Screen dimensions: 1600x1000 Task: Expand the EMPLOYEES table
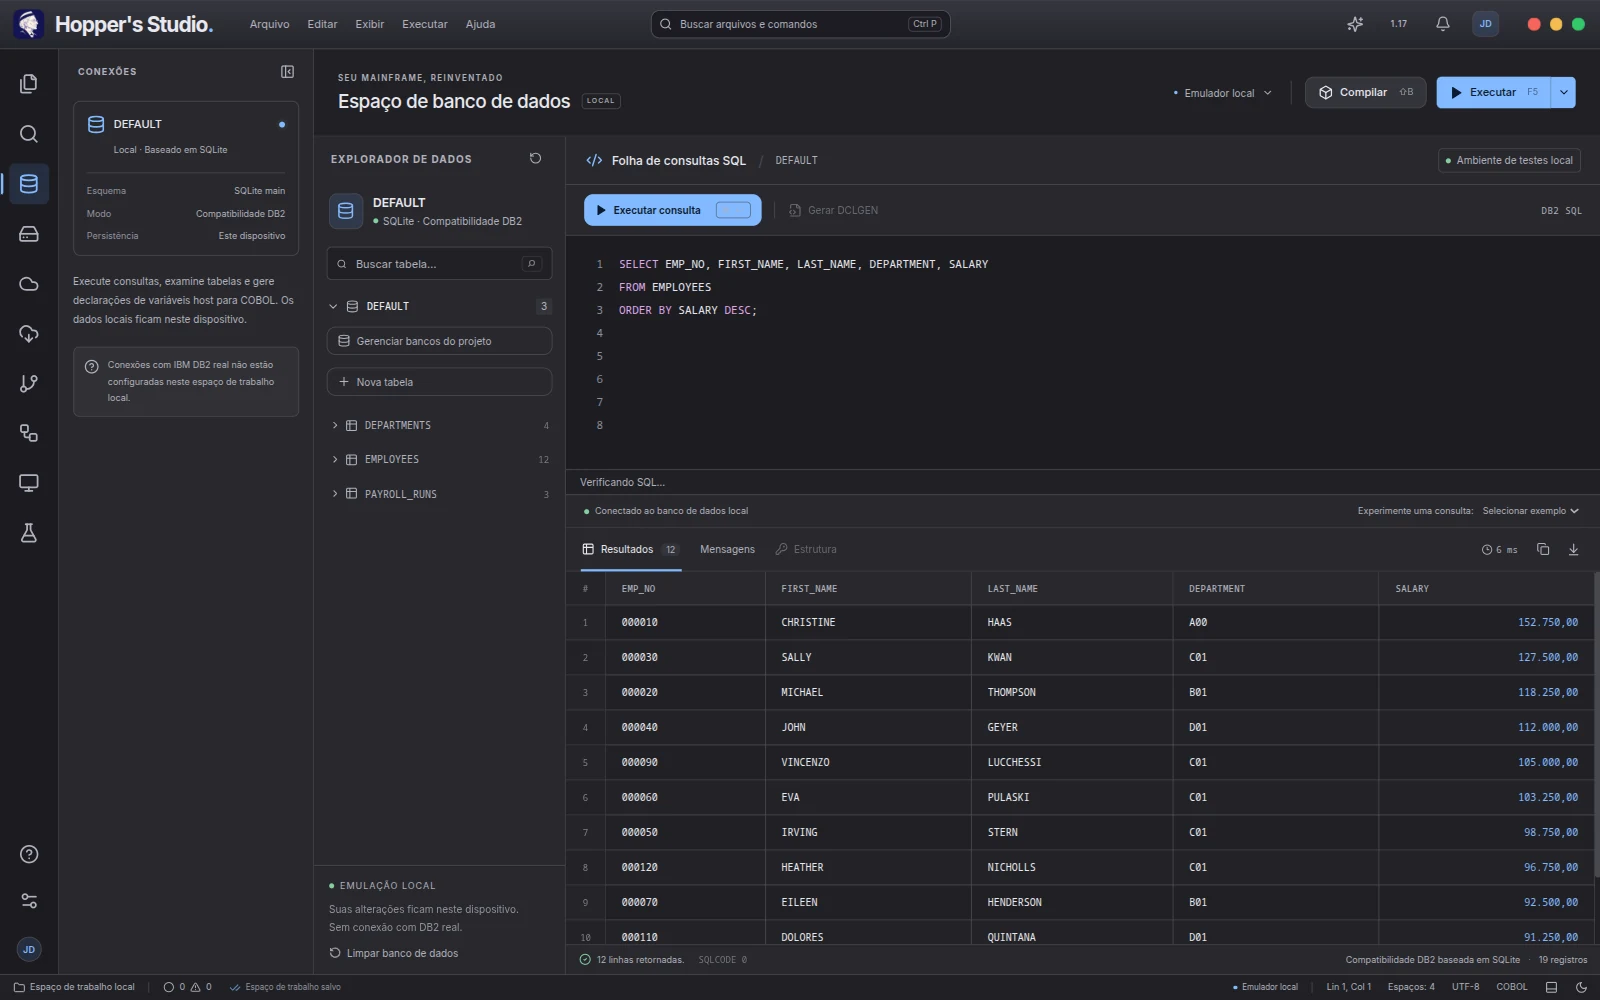[x=335, y=460]
